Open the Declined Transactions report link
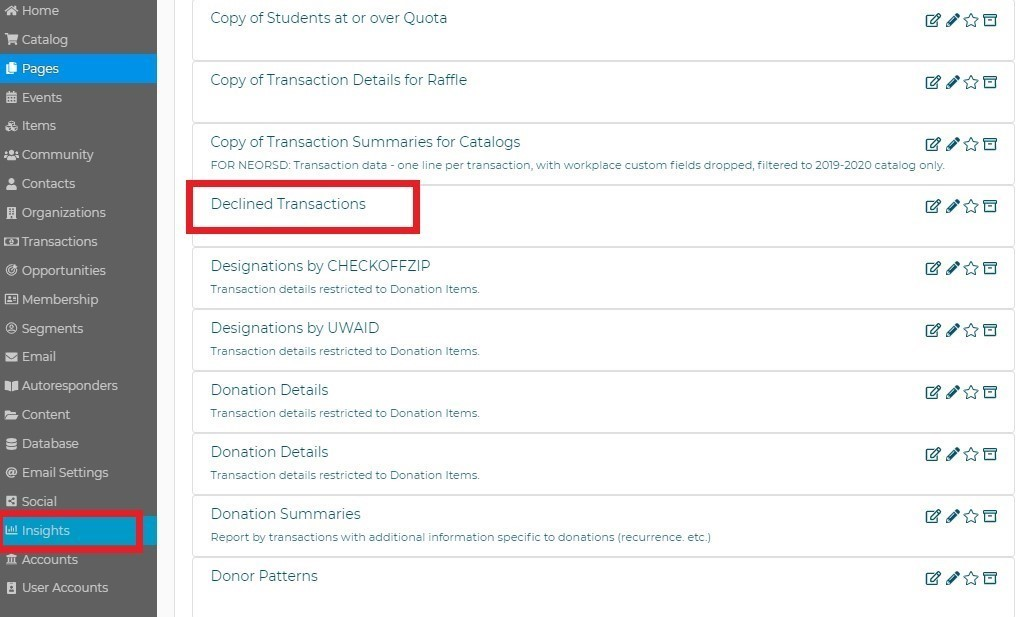 (288, 204)
